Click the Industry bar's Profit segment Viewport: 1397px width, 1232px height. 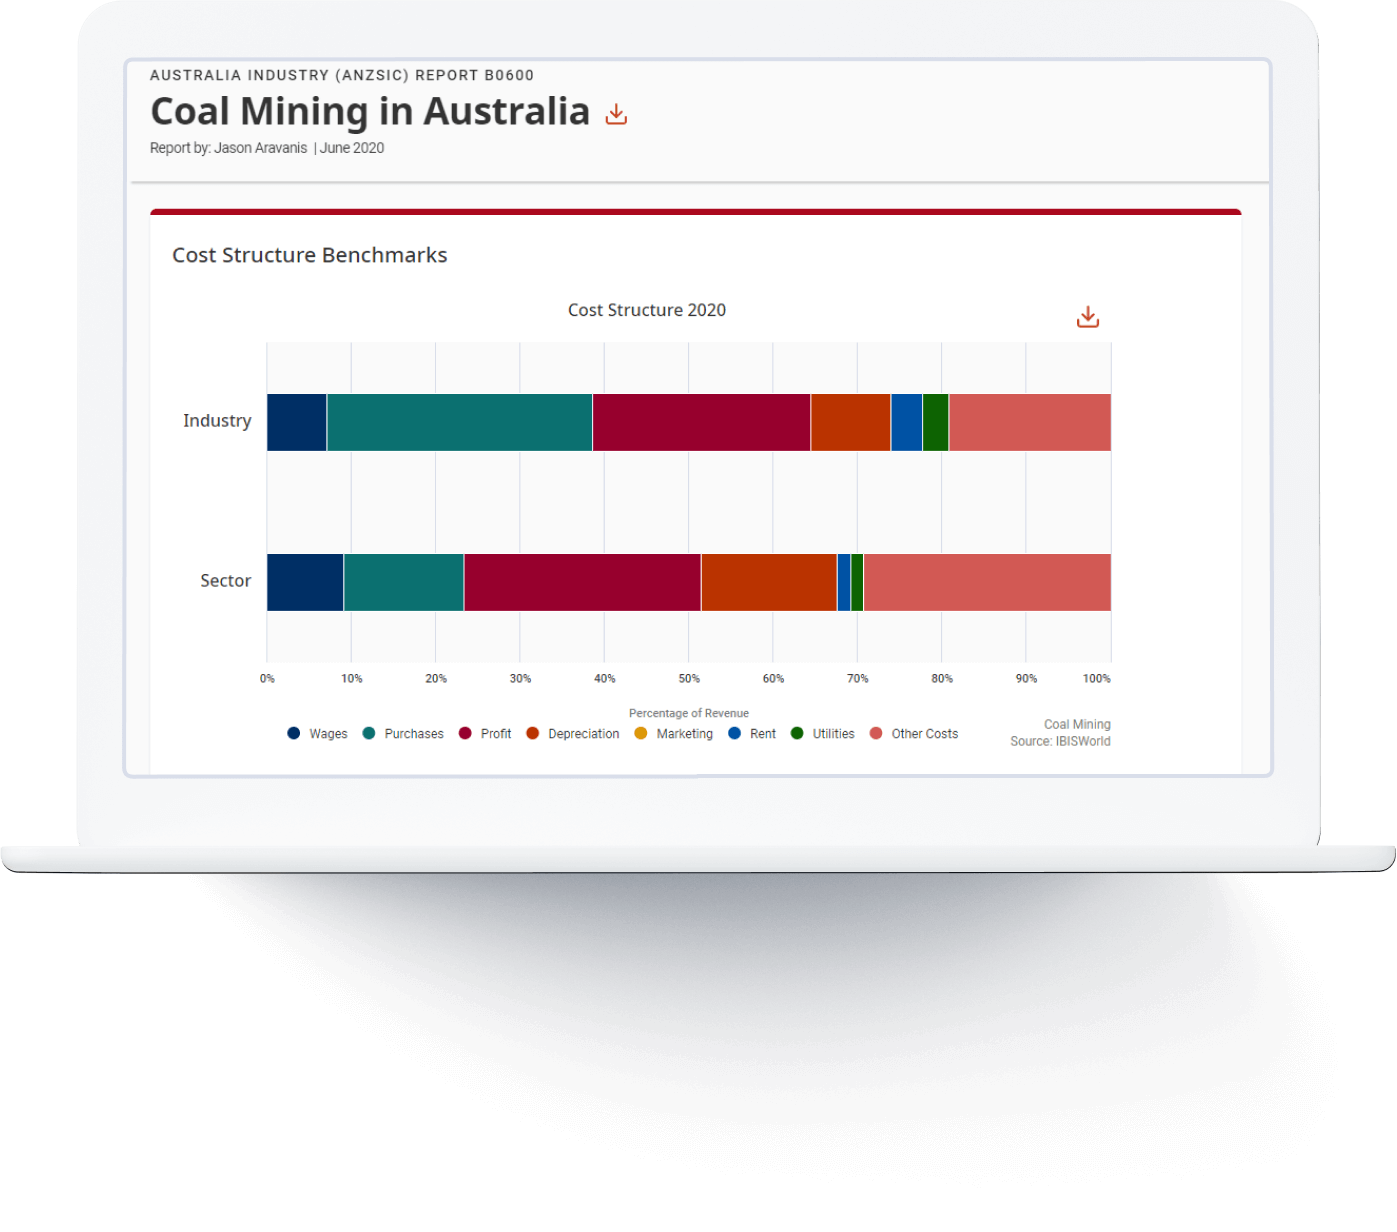coord(701,422)
